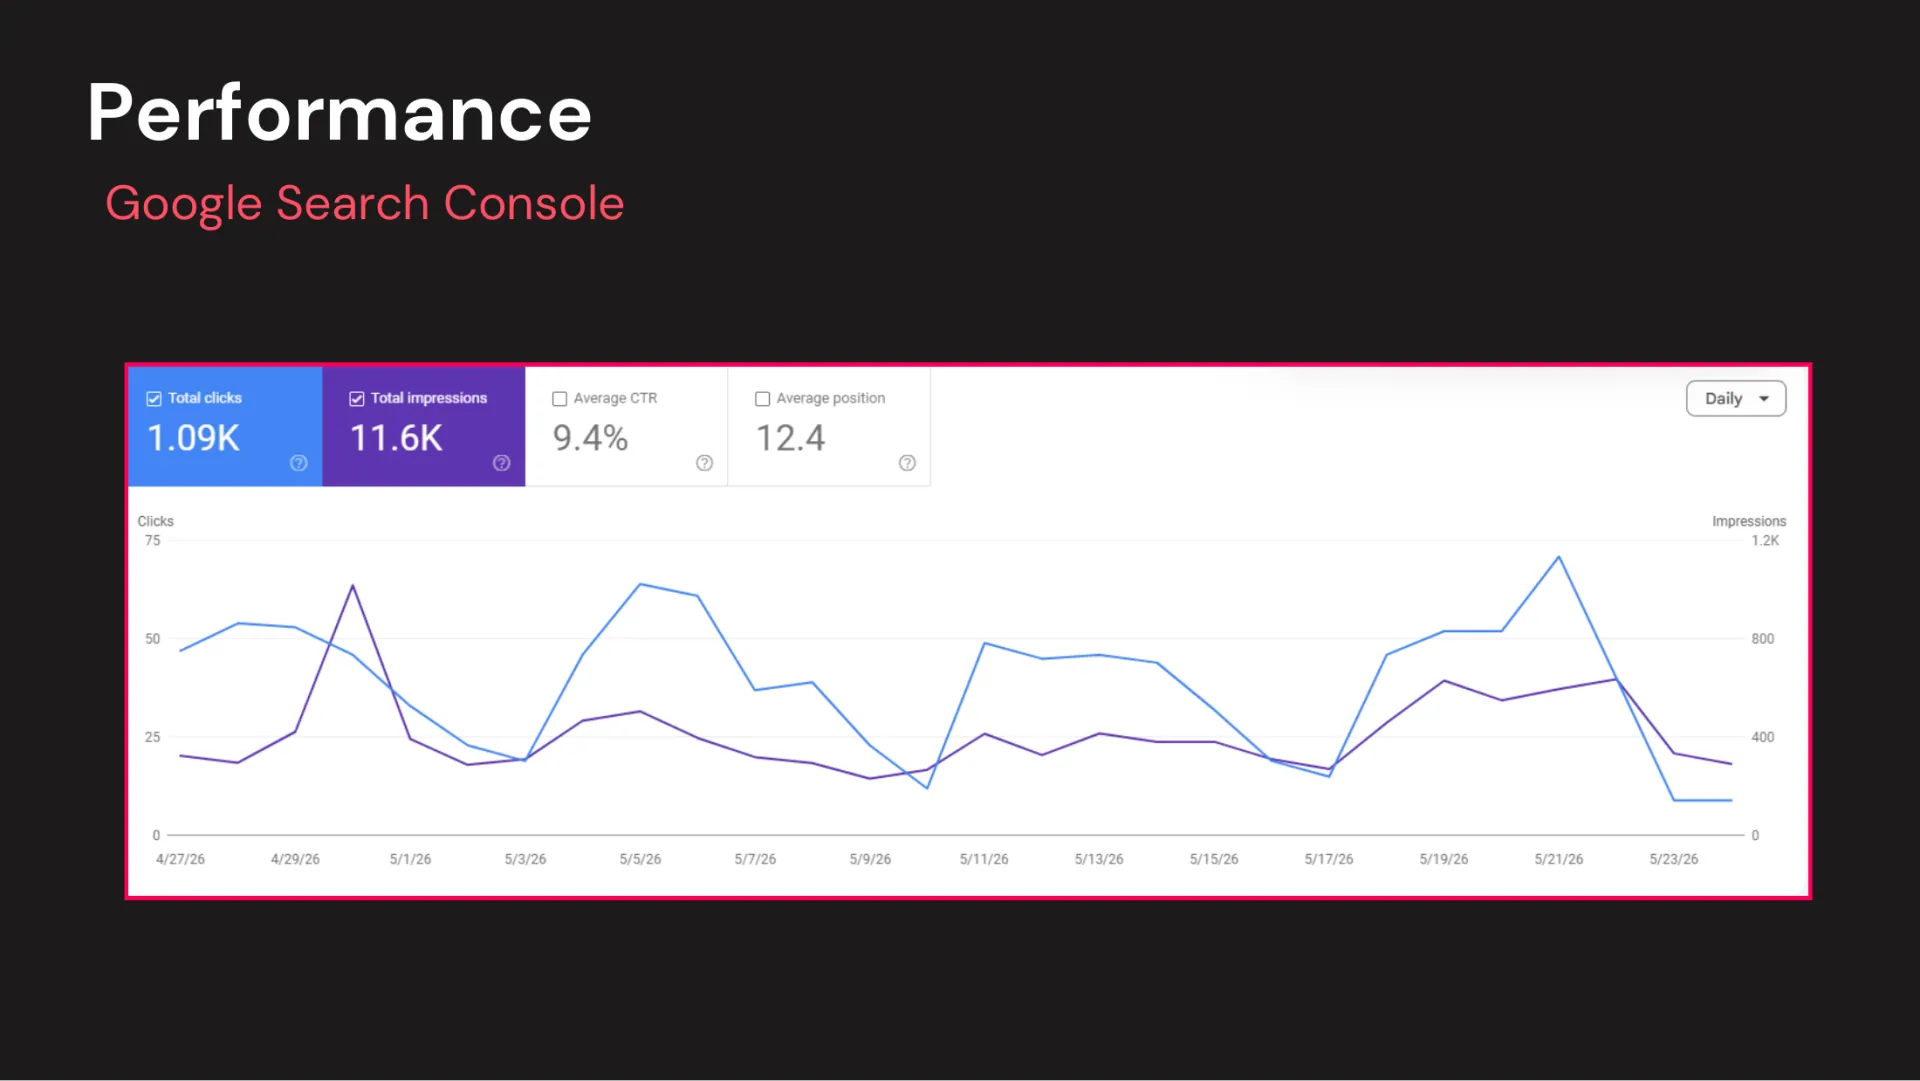Click the 5/17/26 date label
This screenshot has height=1081, width=1920.
1329,859
